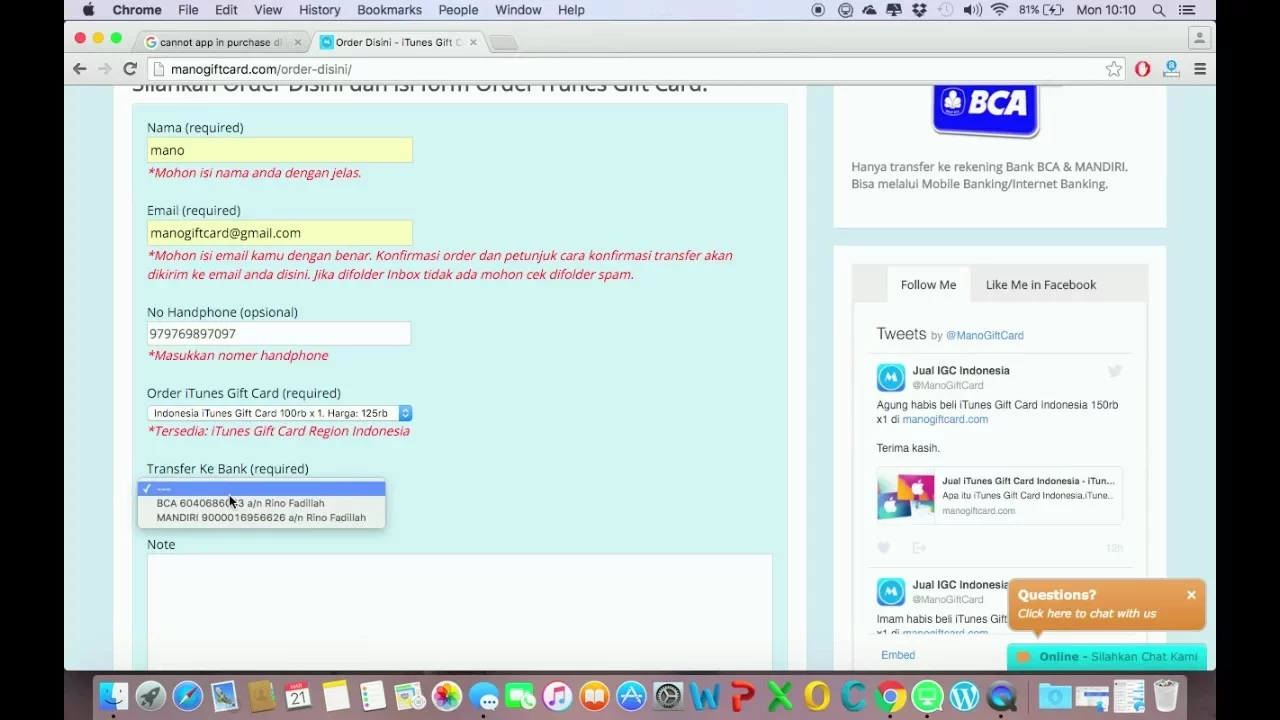Screen dimensions: 1280x720
Task: Open the @ManoGiftCard Twitter link
Action: [x=985, y=335]
